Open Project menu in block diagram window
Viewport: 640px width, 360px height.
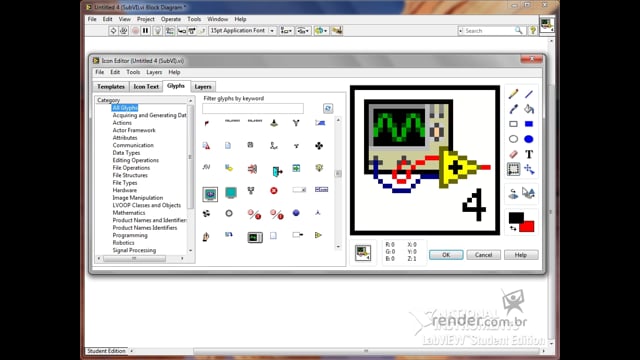click(x=146, y=19)
